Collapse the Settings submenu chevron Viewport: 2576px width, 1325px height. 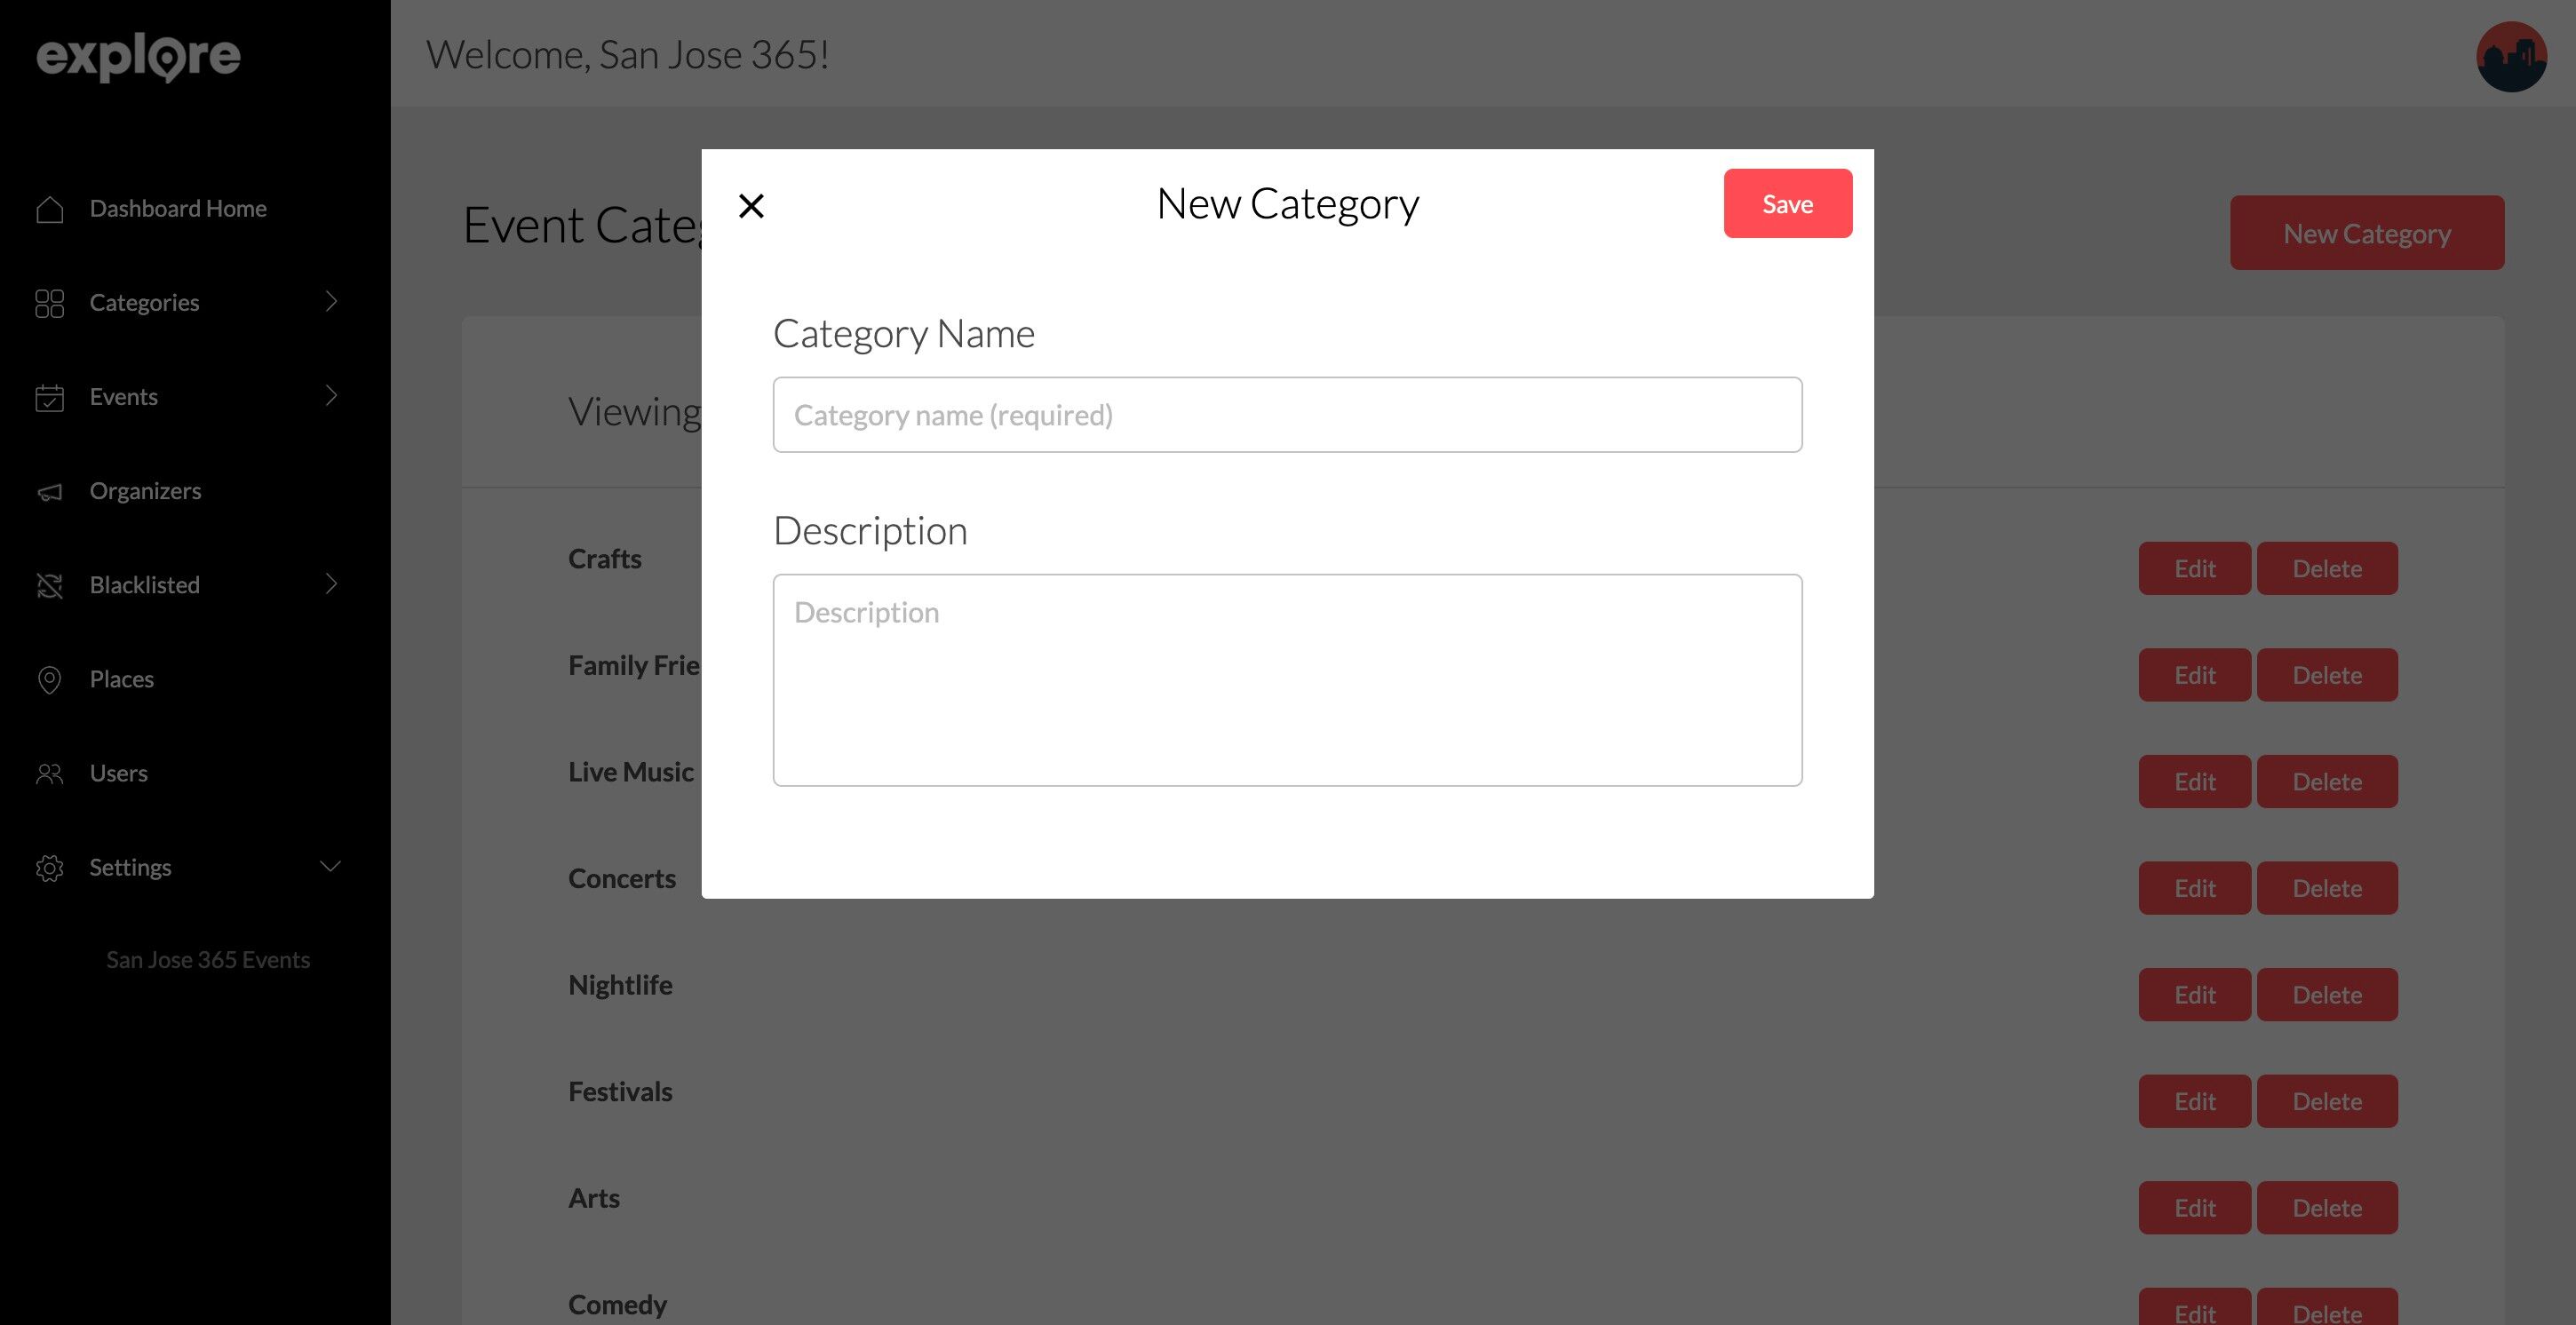[330, 866]
